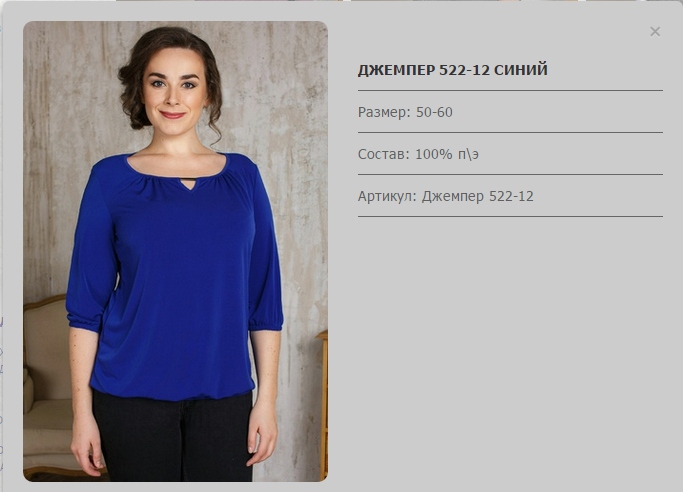Click the elastic sleeve cuff on the right arm
Viewport: 683px width, 492px height.
point(266,324)
